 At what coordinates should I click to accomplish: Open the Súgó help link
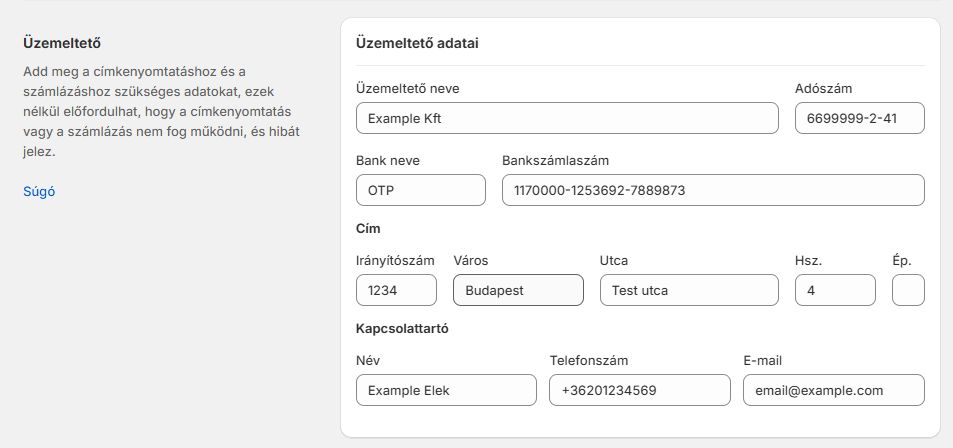tap(39, 191)
